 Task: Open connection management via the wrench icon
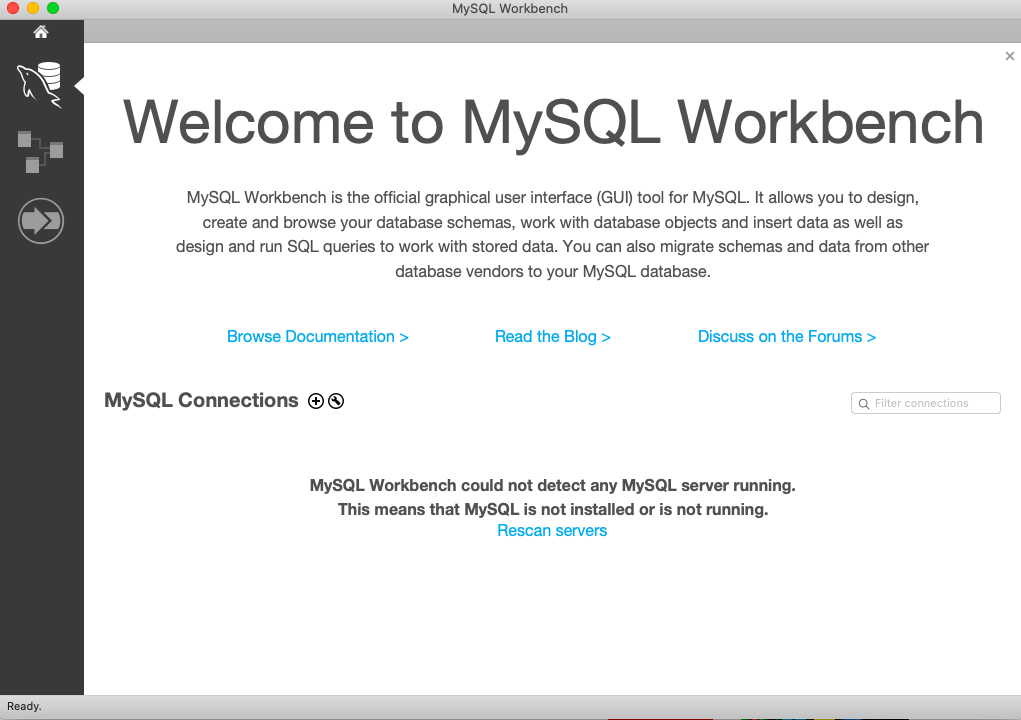coord(336,400)
